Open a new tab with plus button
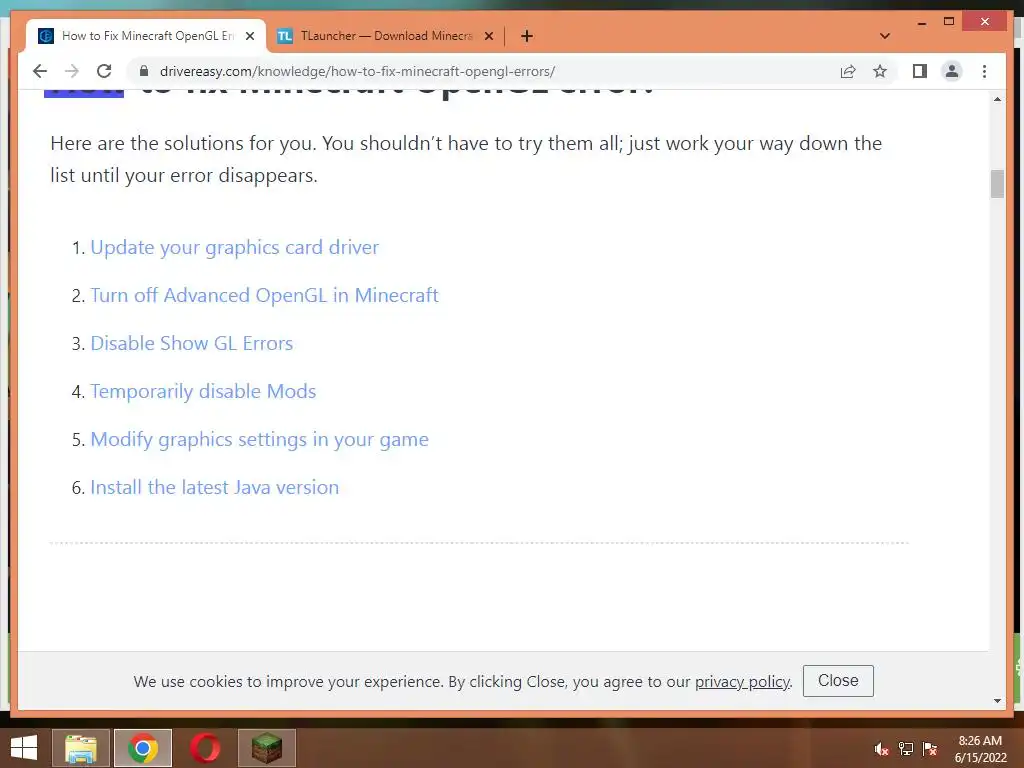The width and height of the screenshot is (1024, 768). coord(527,36)
